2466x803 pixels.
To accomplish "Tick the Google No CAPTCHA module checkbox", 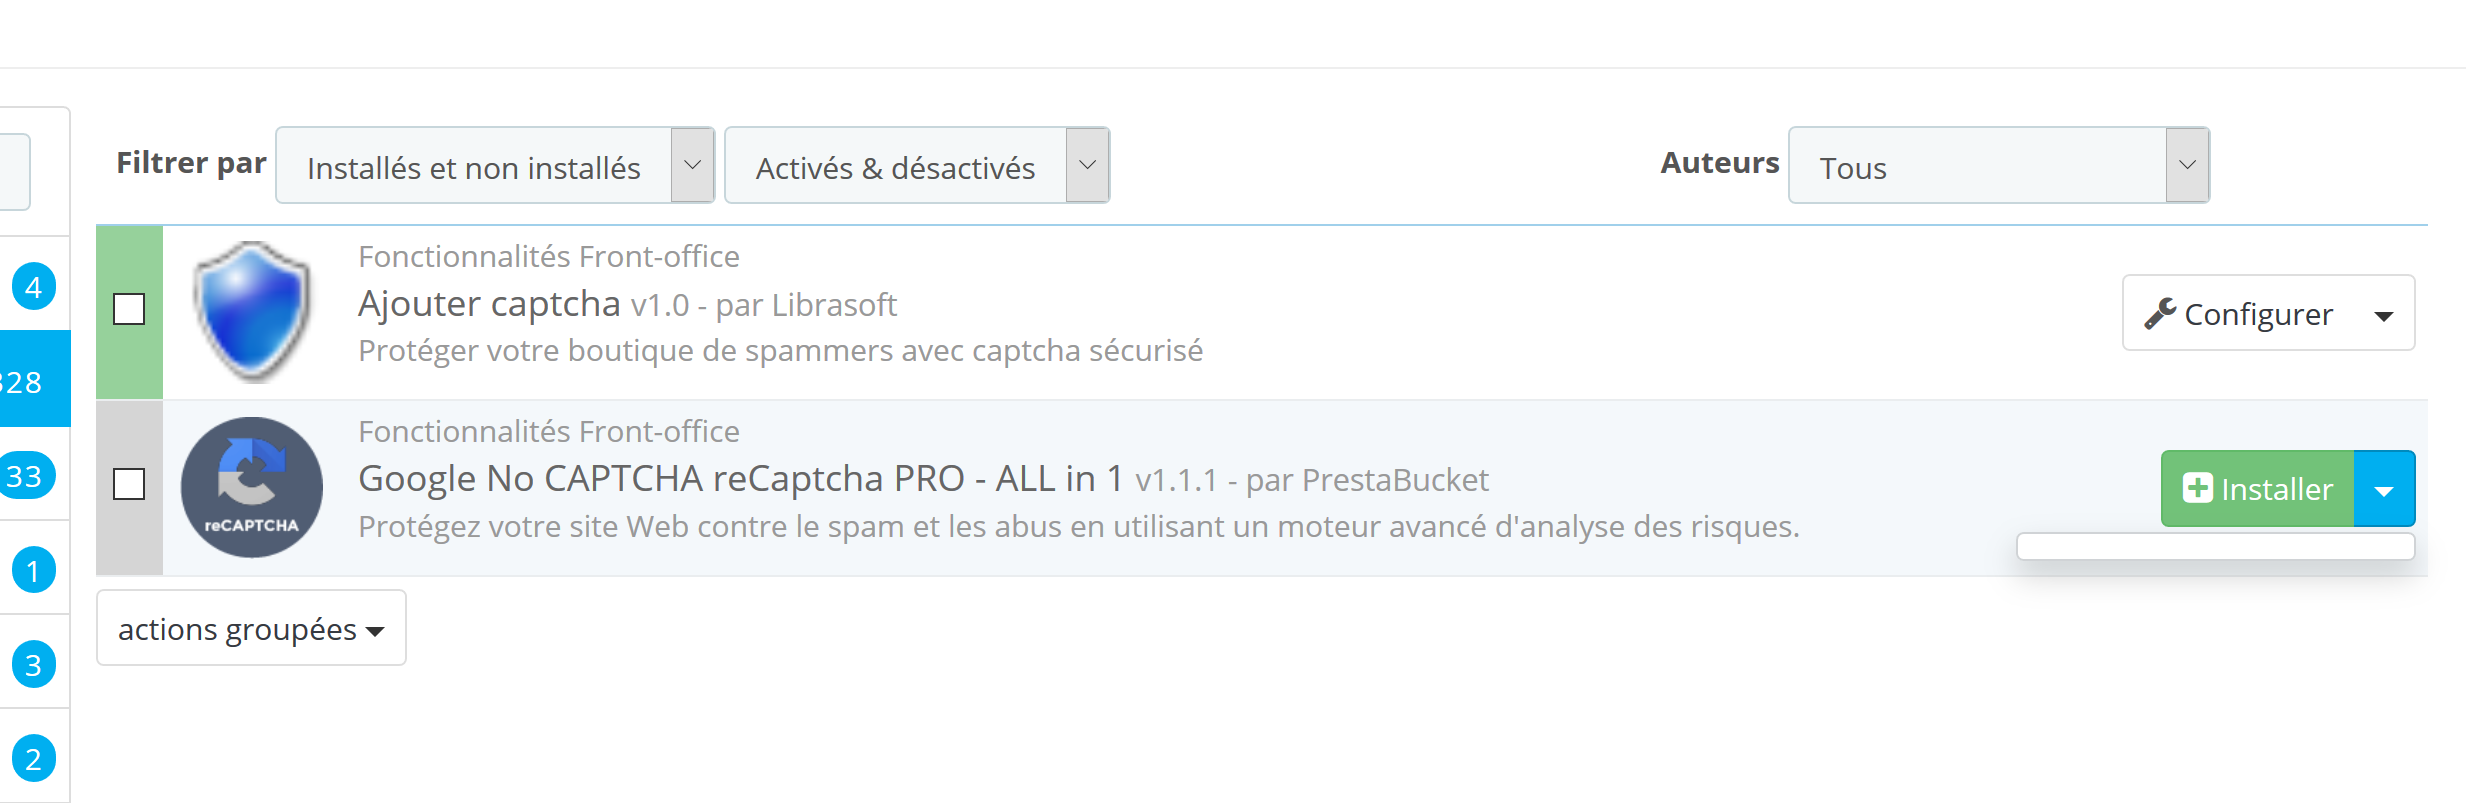I will [x=129, y=484].
